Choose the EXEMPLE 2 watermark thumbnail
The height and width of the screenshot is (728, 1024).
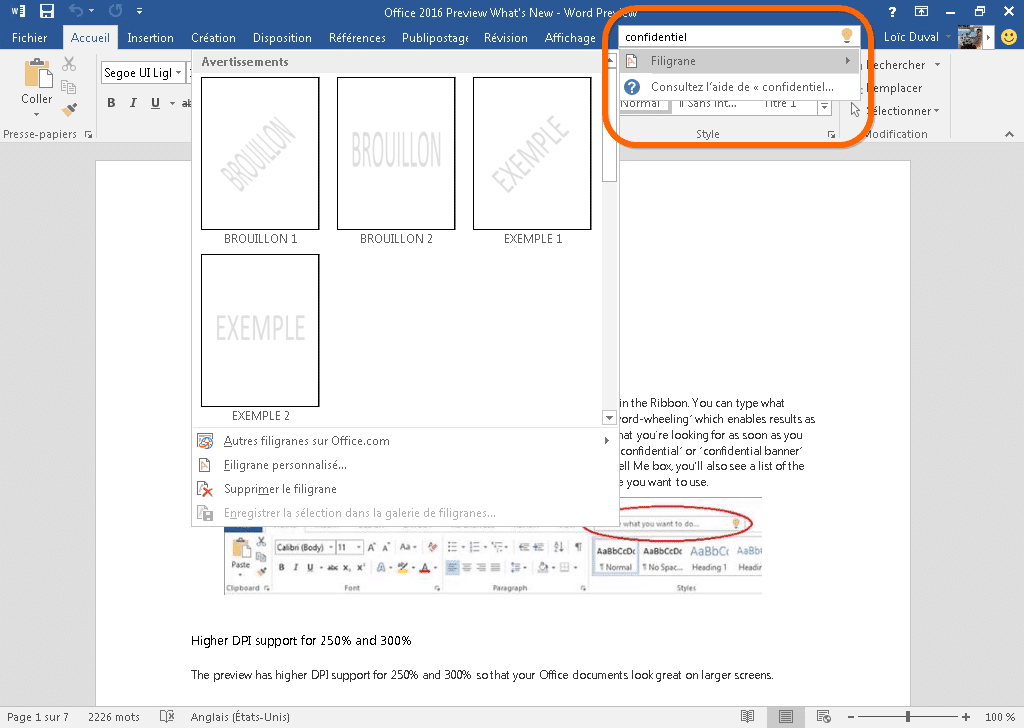(x=260, y=330)
